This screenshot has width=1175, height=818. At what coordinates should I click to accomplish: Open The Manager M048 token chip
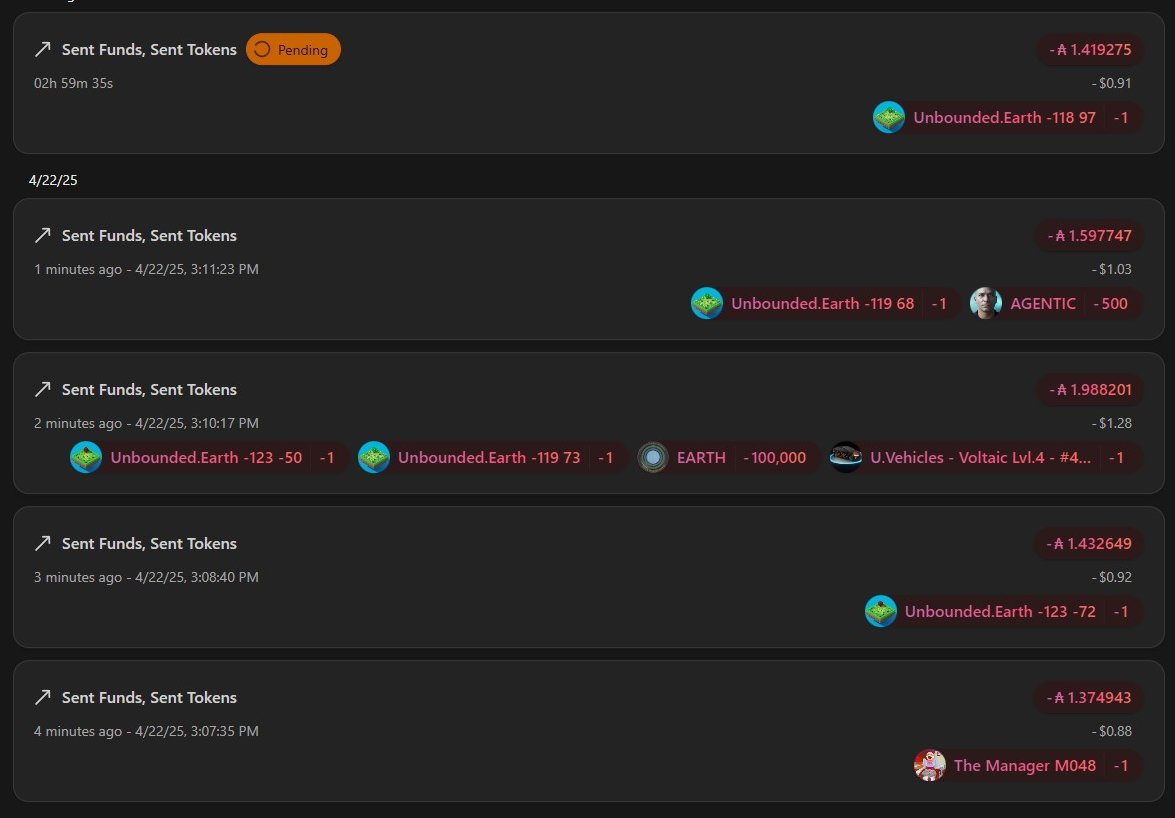(1029, 766)
